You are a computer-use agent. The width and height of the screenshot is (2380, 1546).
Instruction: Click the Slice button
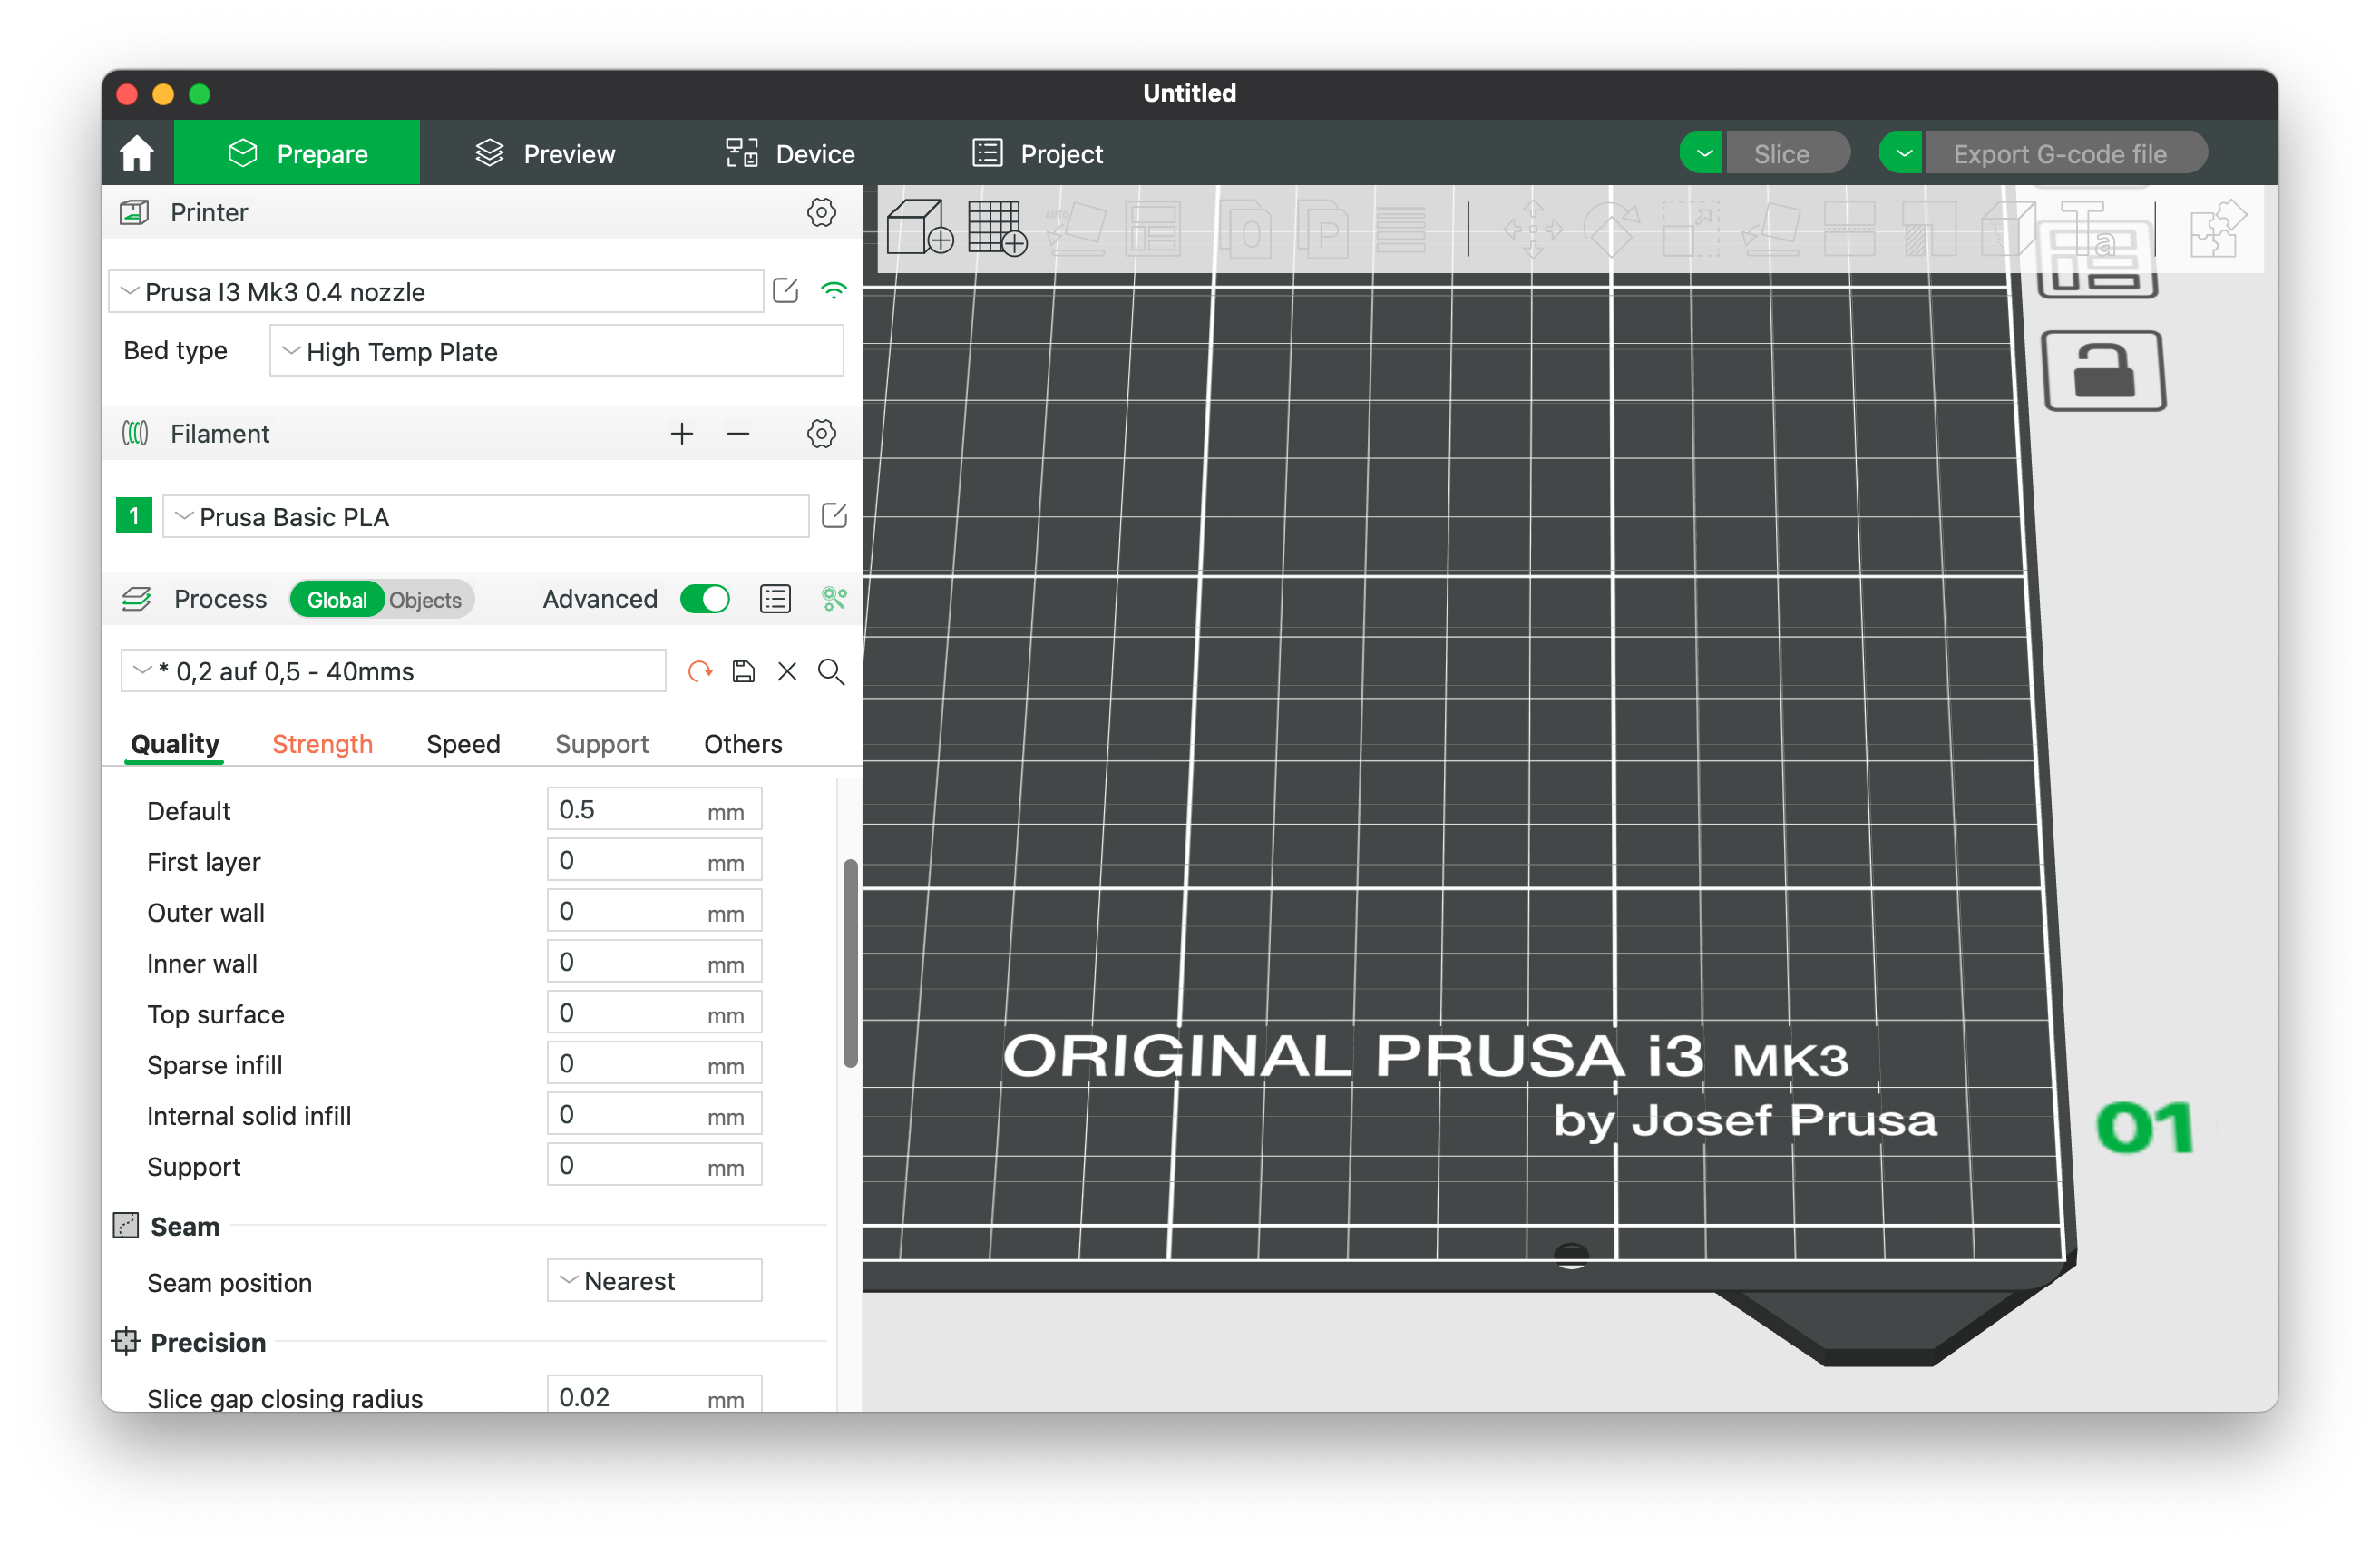point(1787,153)
